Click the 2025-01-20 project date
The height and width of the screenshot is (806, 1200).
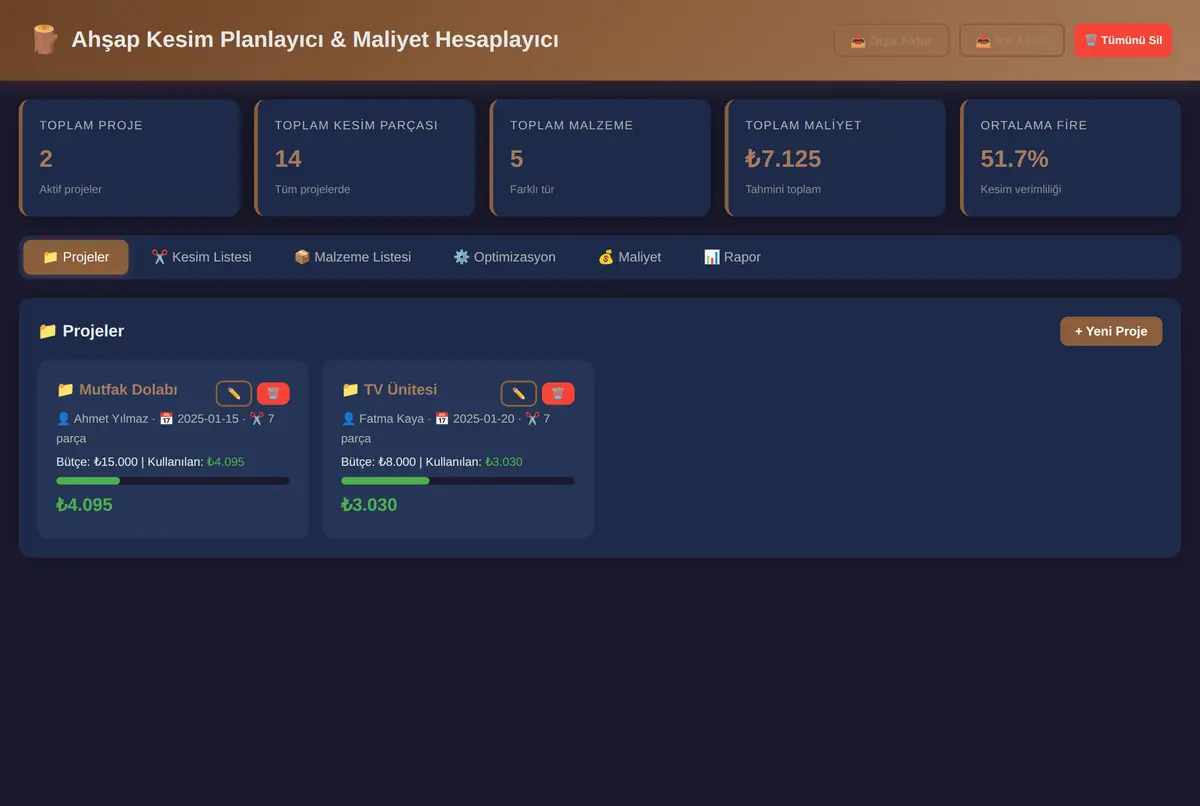483,419
